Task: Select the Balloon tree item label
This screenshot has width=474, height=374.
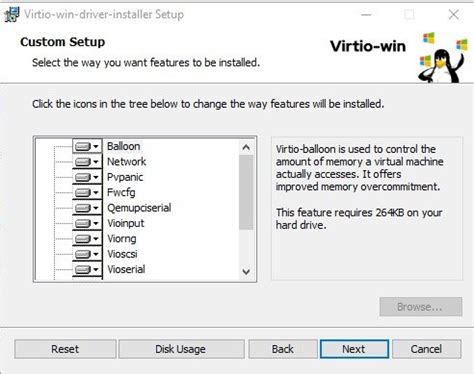Action: click(x=123, y=146)
